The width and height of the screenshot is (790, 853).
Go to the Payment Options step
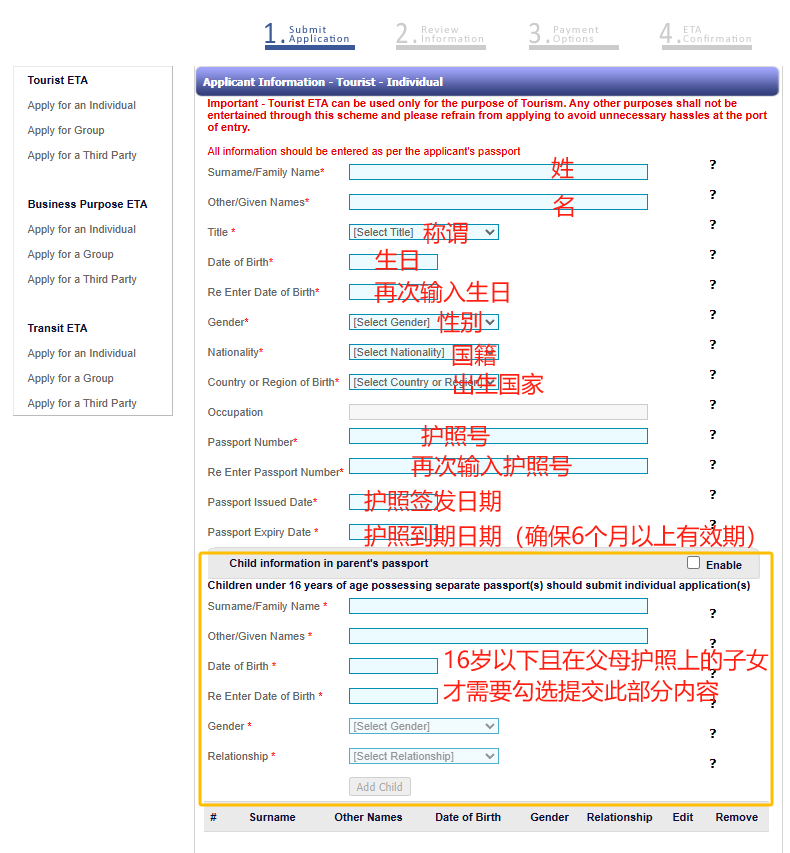coord(573,35)
